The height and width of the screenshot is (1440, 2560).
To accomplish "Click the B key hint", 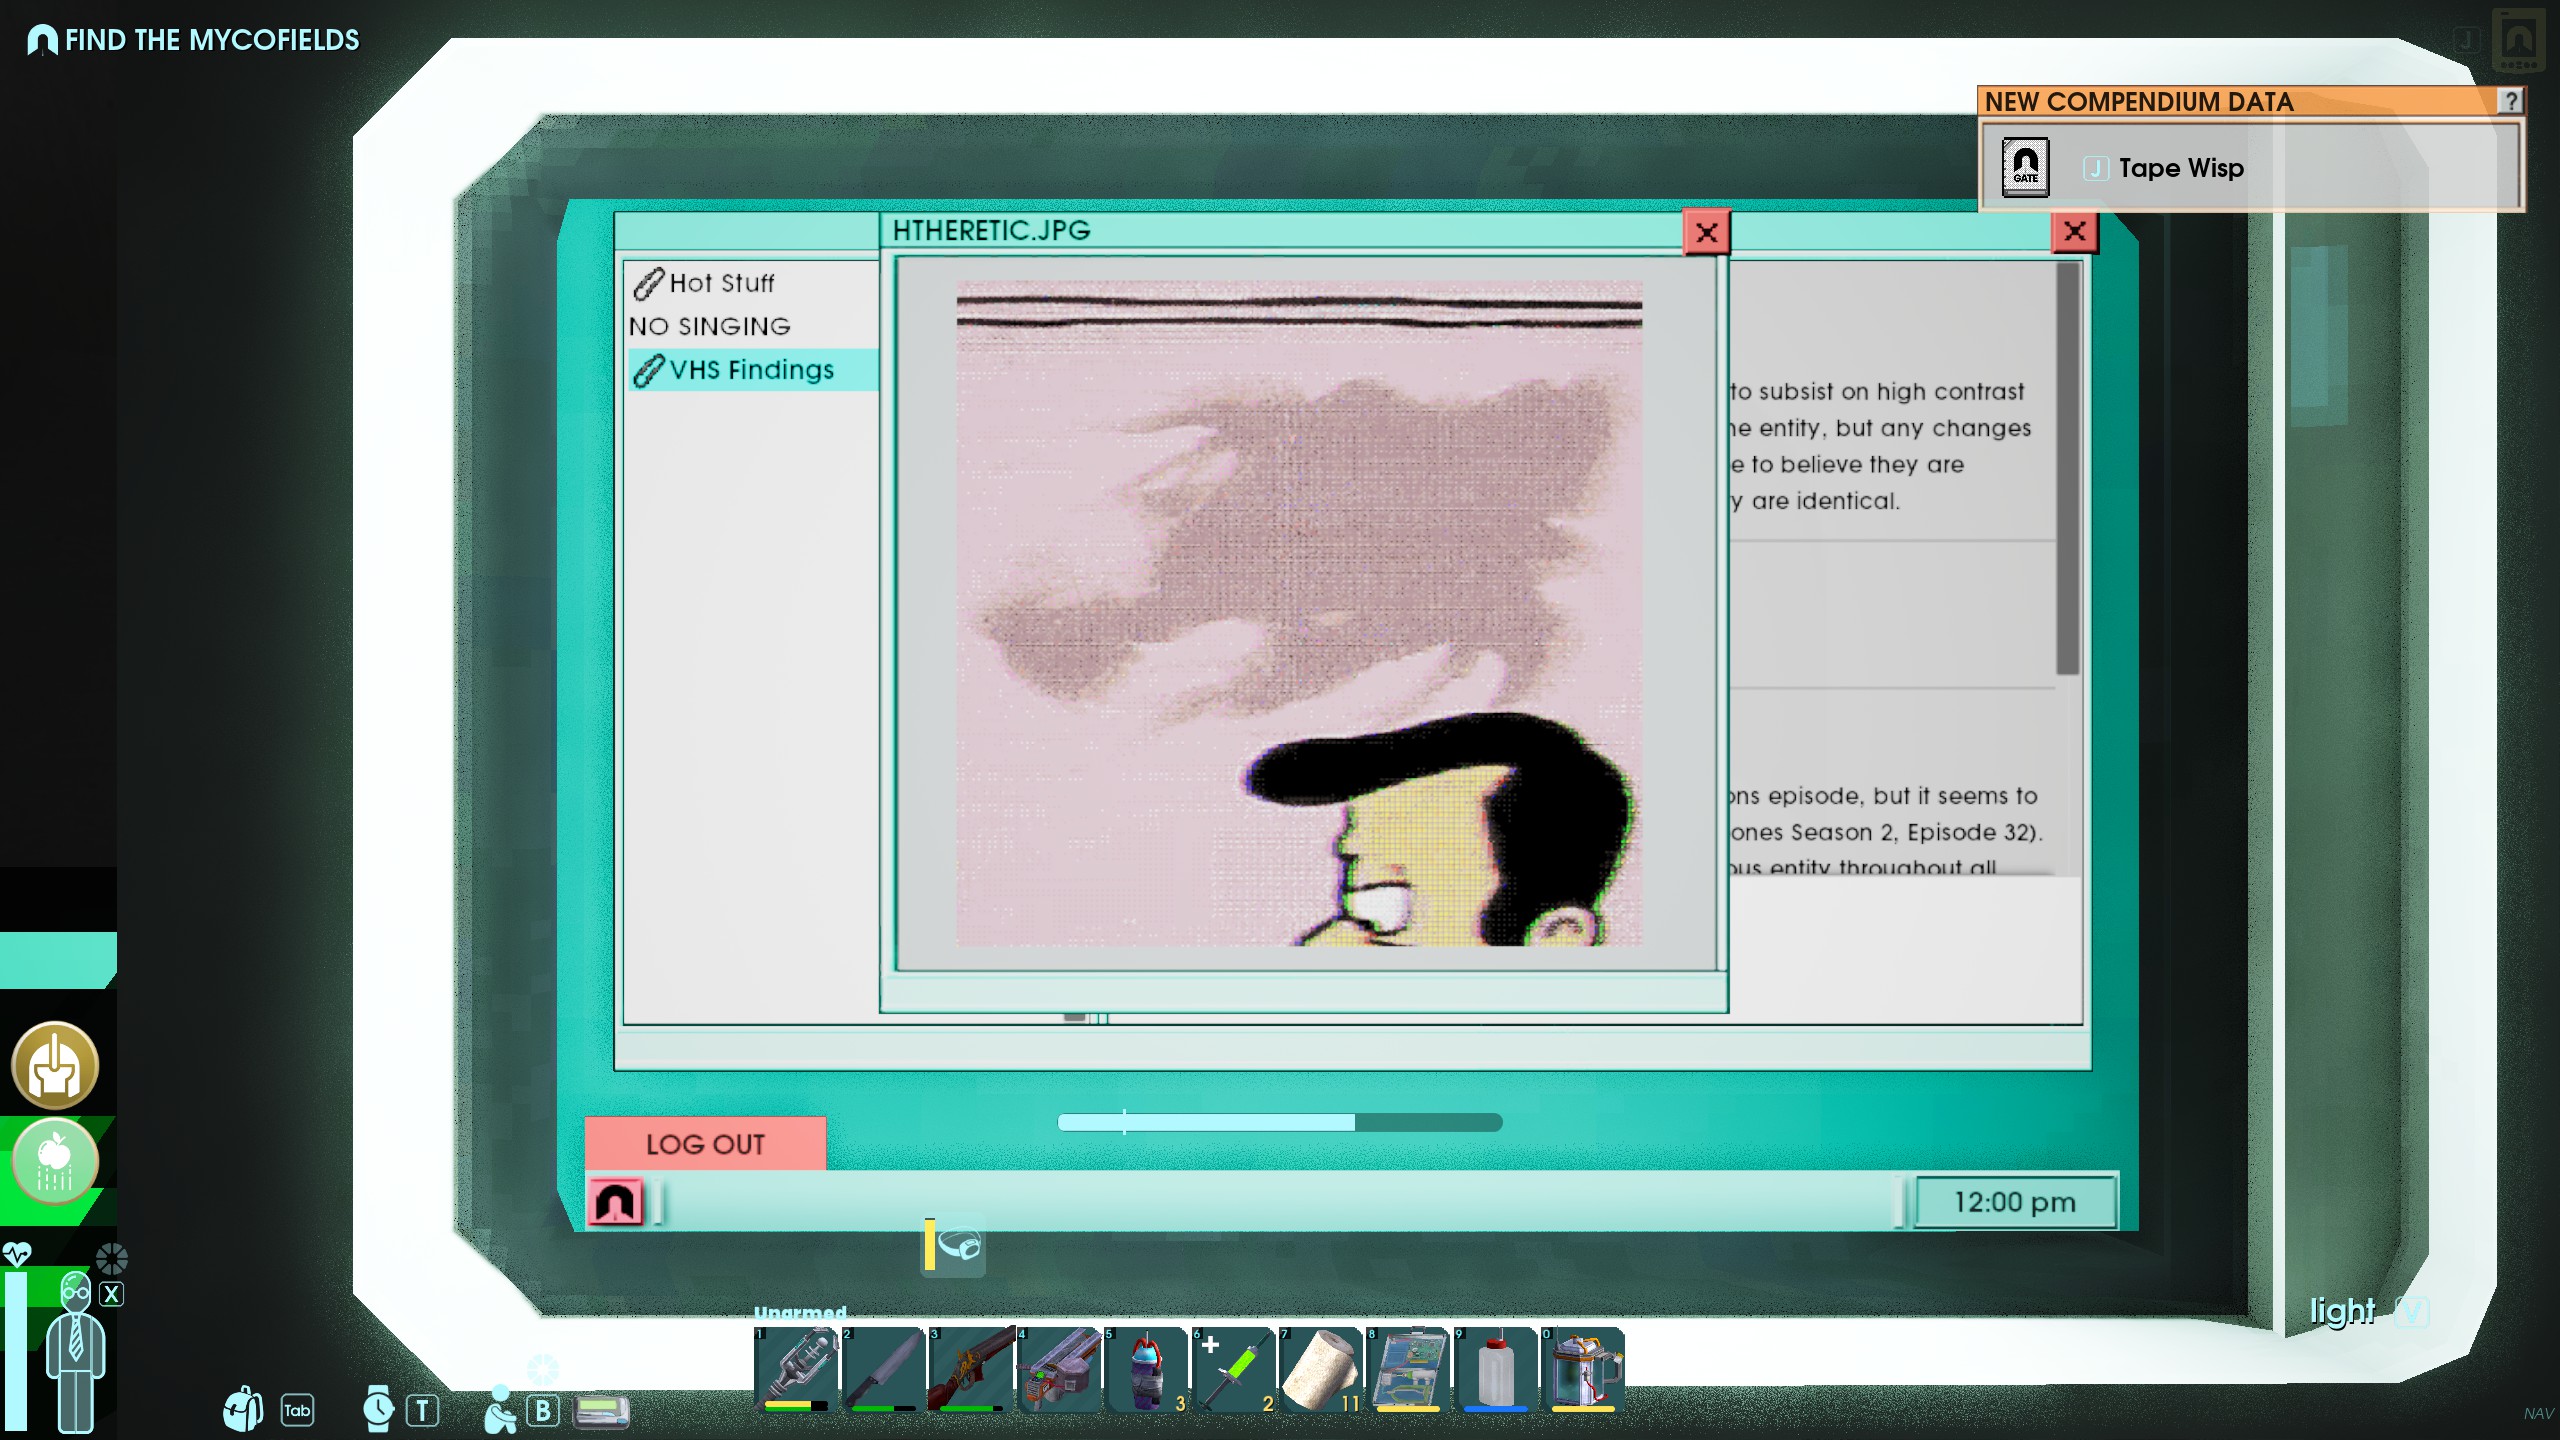I will pyautogui.click(x=542, y=1410).
